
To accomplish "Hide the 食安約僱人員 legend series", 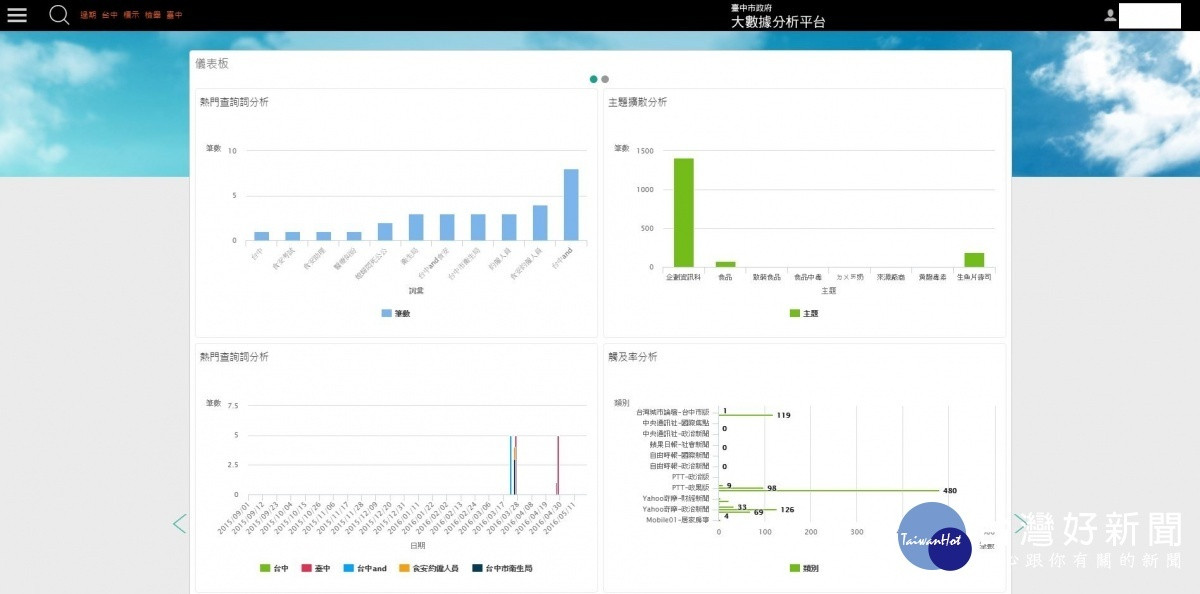I will click(x=428, y=568).
